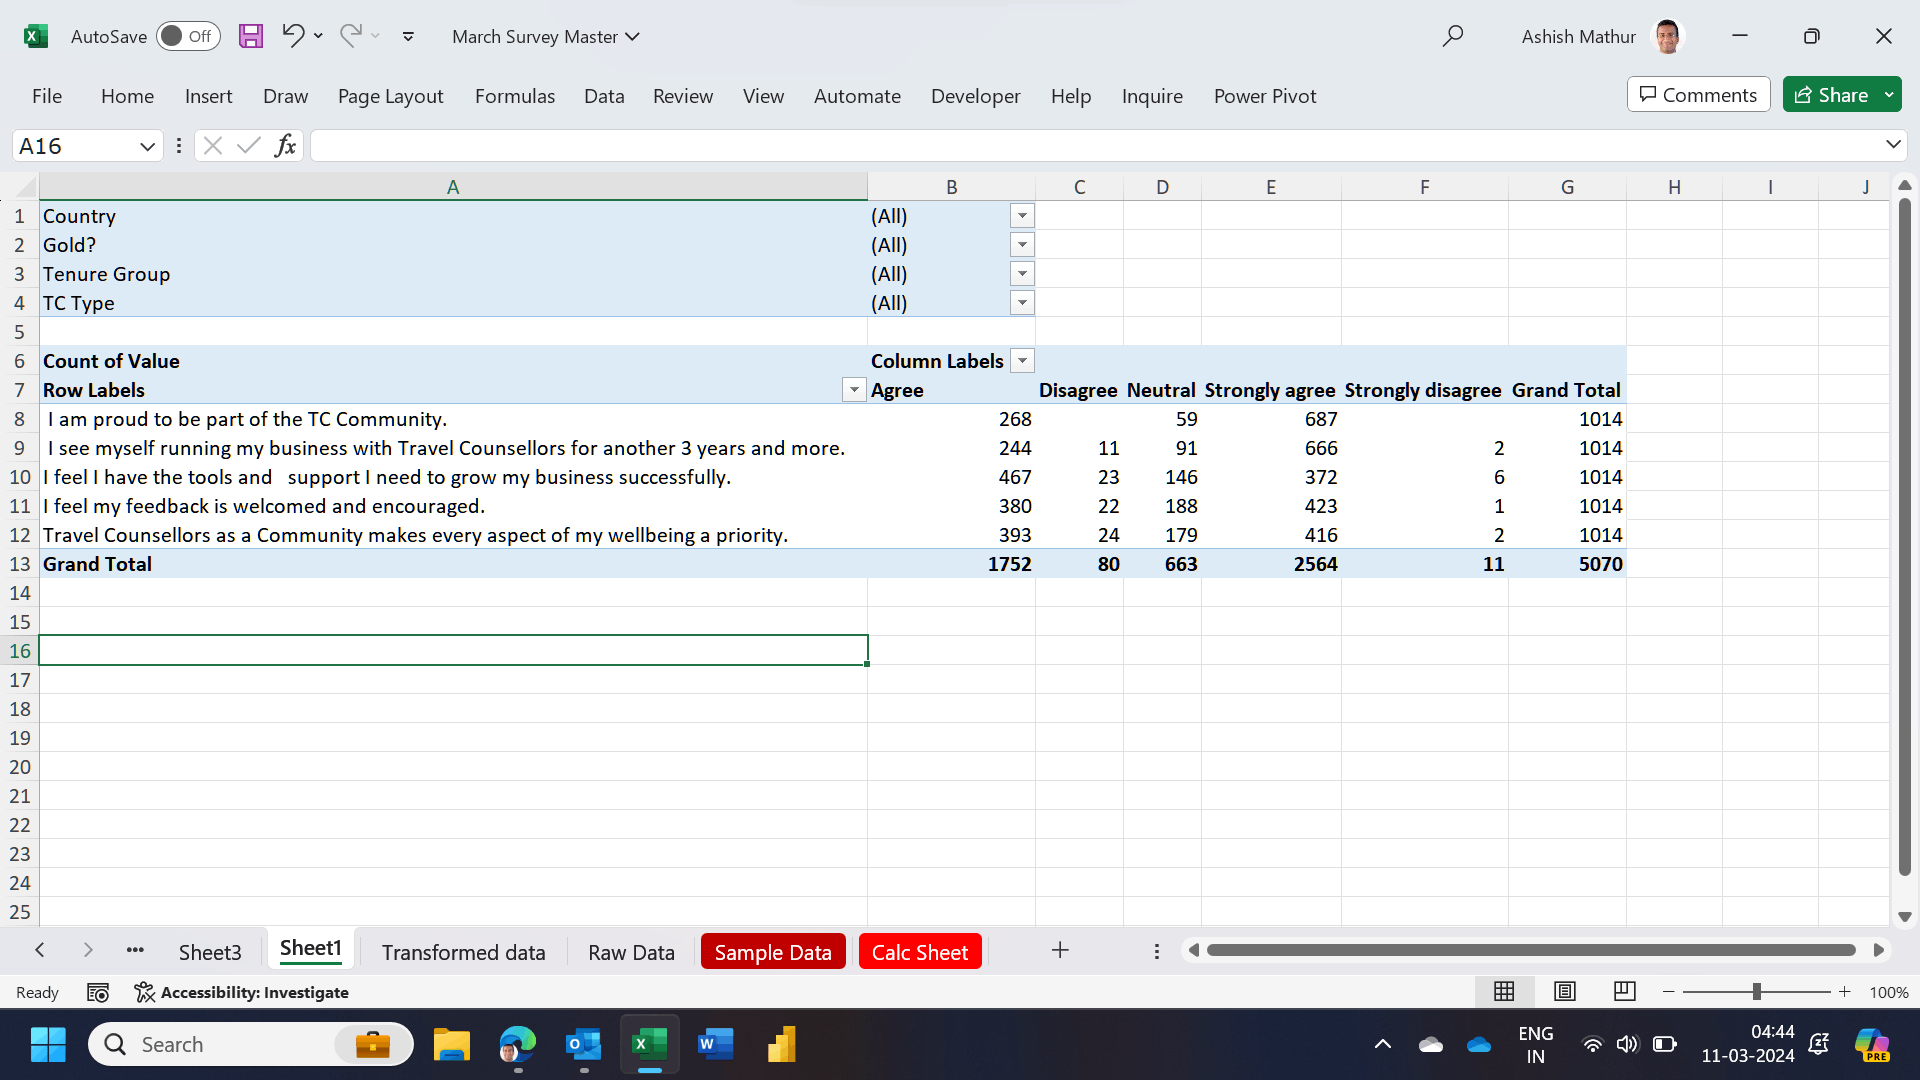Click the zoom slider handle
1920x1080 pixels.
tap(1756, 992)
